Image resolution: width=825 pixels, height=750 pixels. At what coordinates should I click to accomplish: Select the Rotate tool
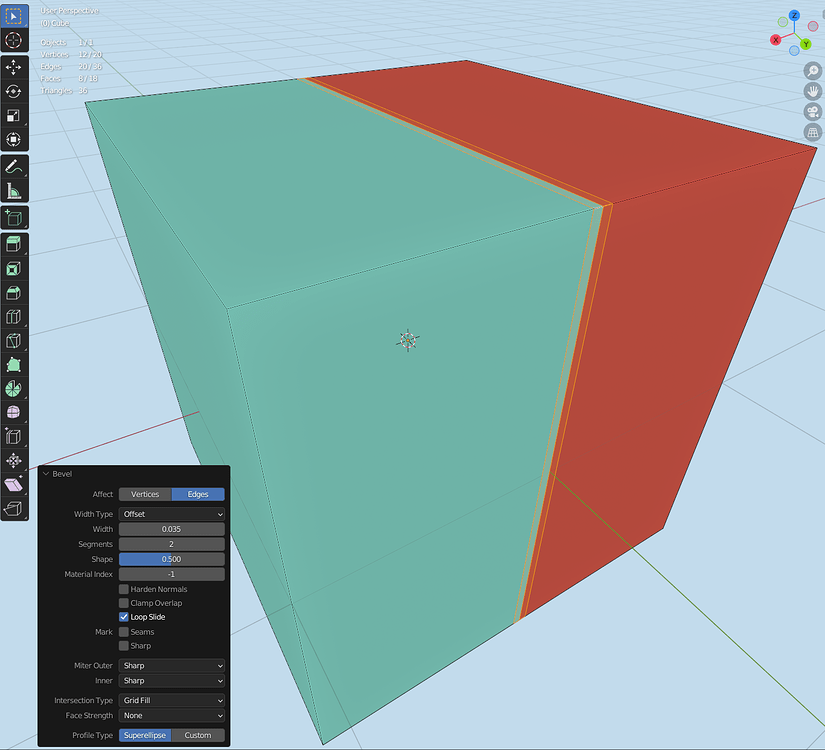(x=14, y=92)
